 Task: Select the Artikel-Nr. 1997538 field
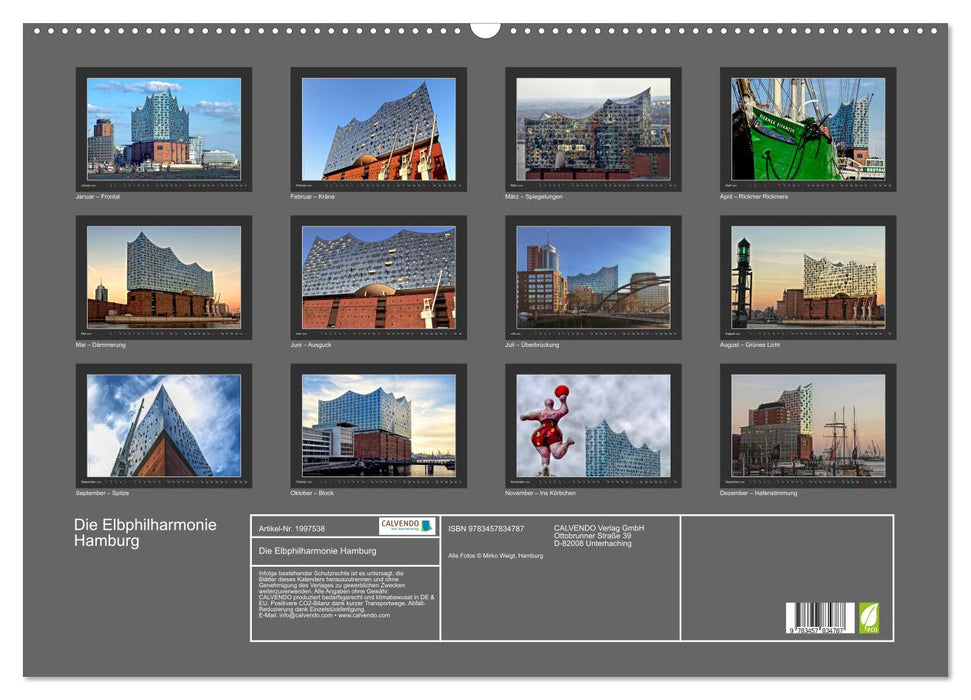290,527
